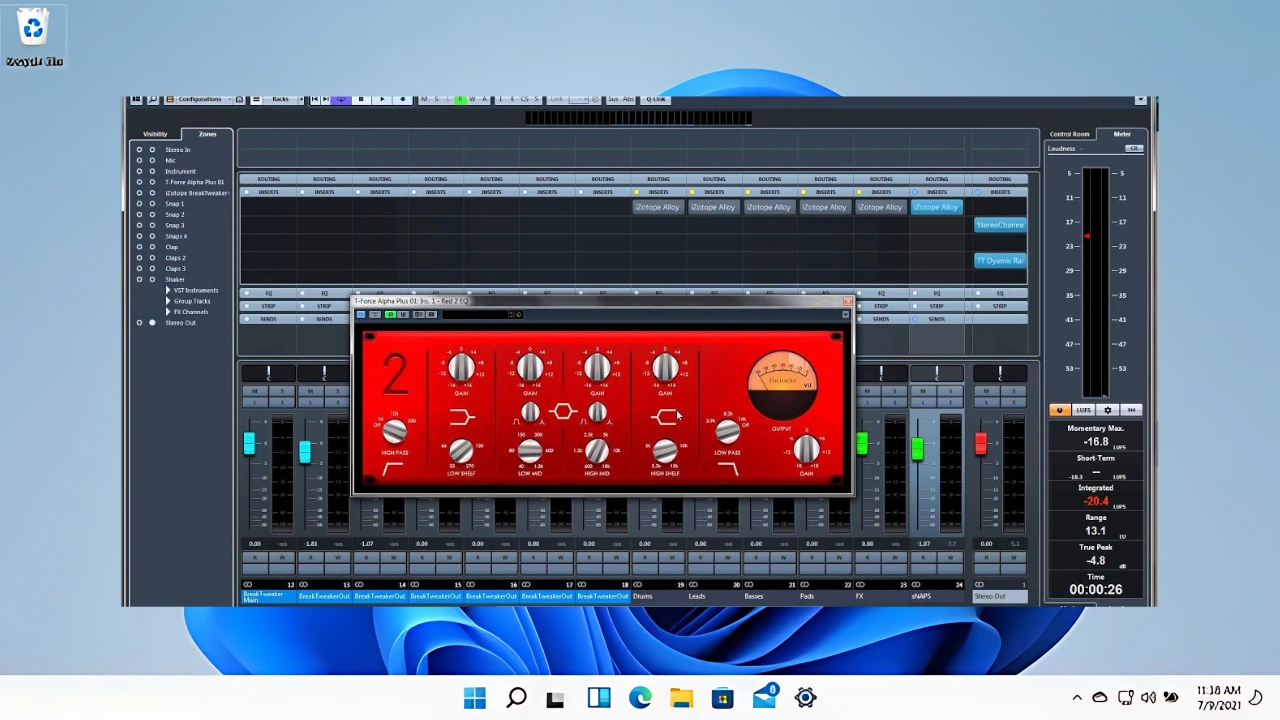Toggle global W write button in toolbar
The image size is (1280, 720).
(472, 99)
